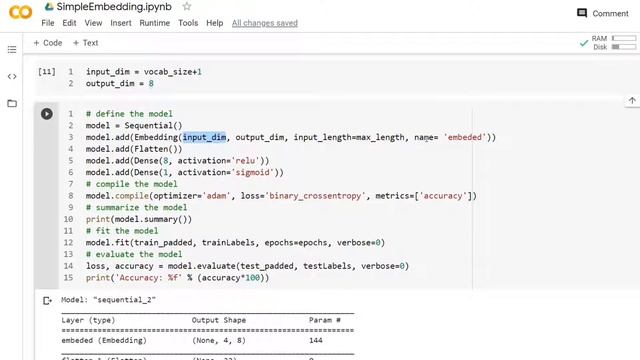Click the Colab logo

pyautogui.click(x=20, y=12)
